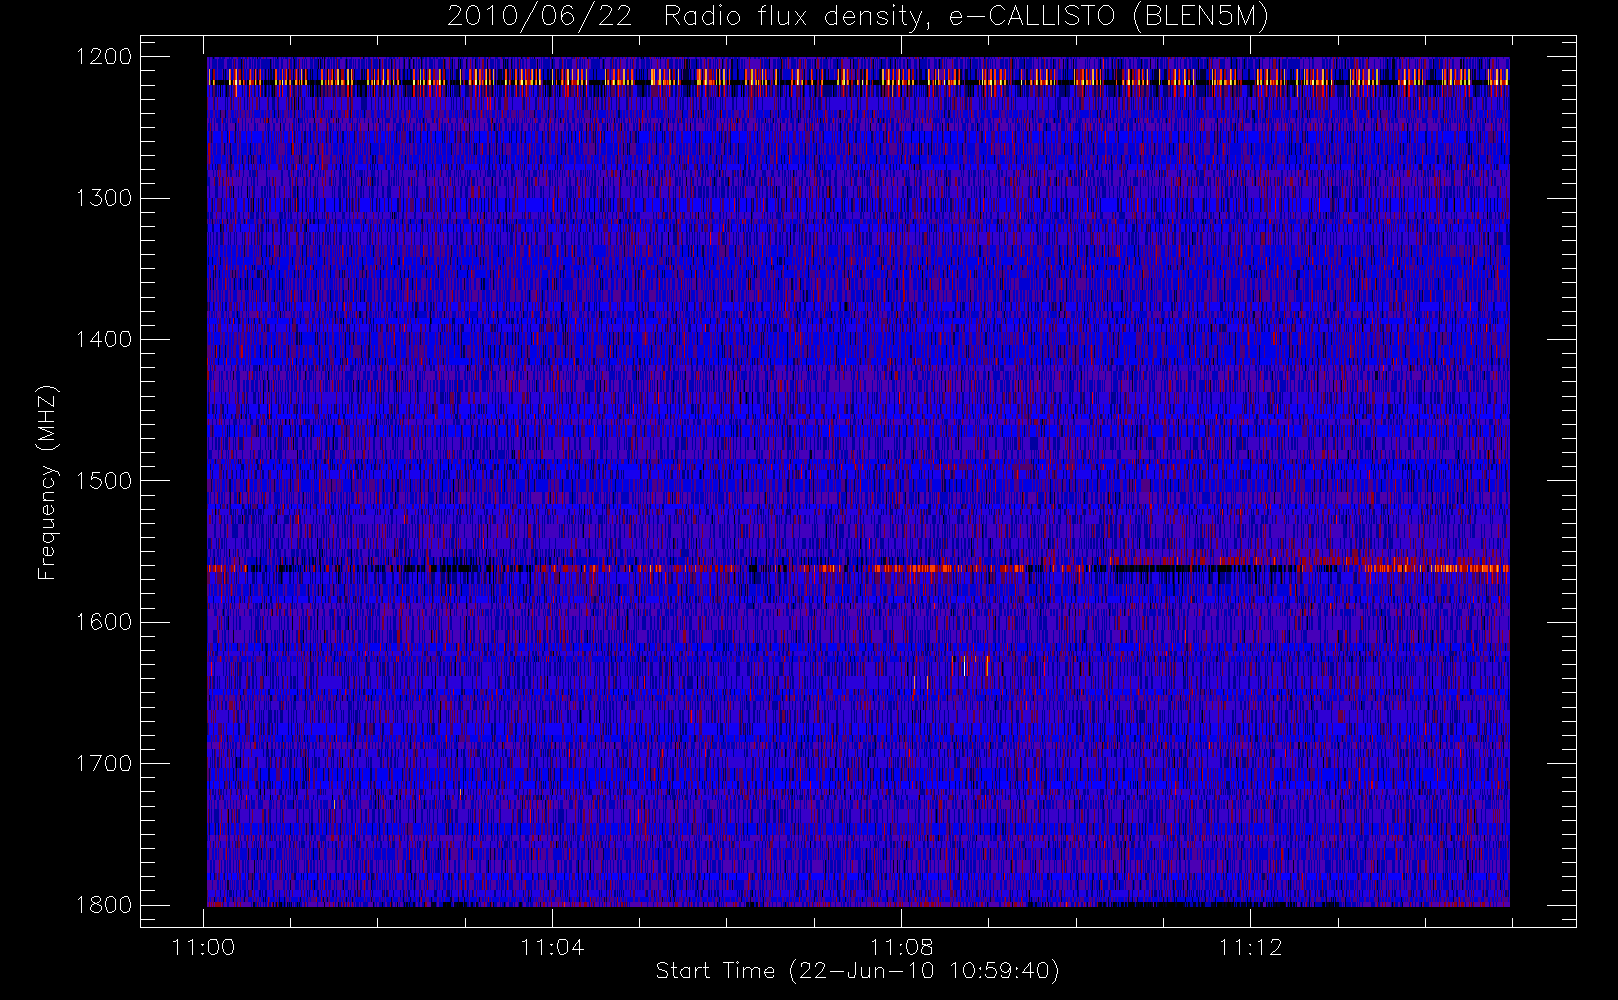Viewport: 1618px width, 1000px height.
Task: Click the 1400 frequency tick label
Action: tap(104, 339)
